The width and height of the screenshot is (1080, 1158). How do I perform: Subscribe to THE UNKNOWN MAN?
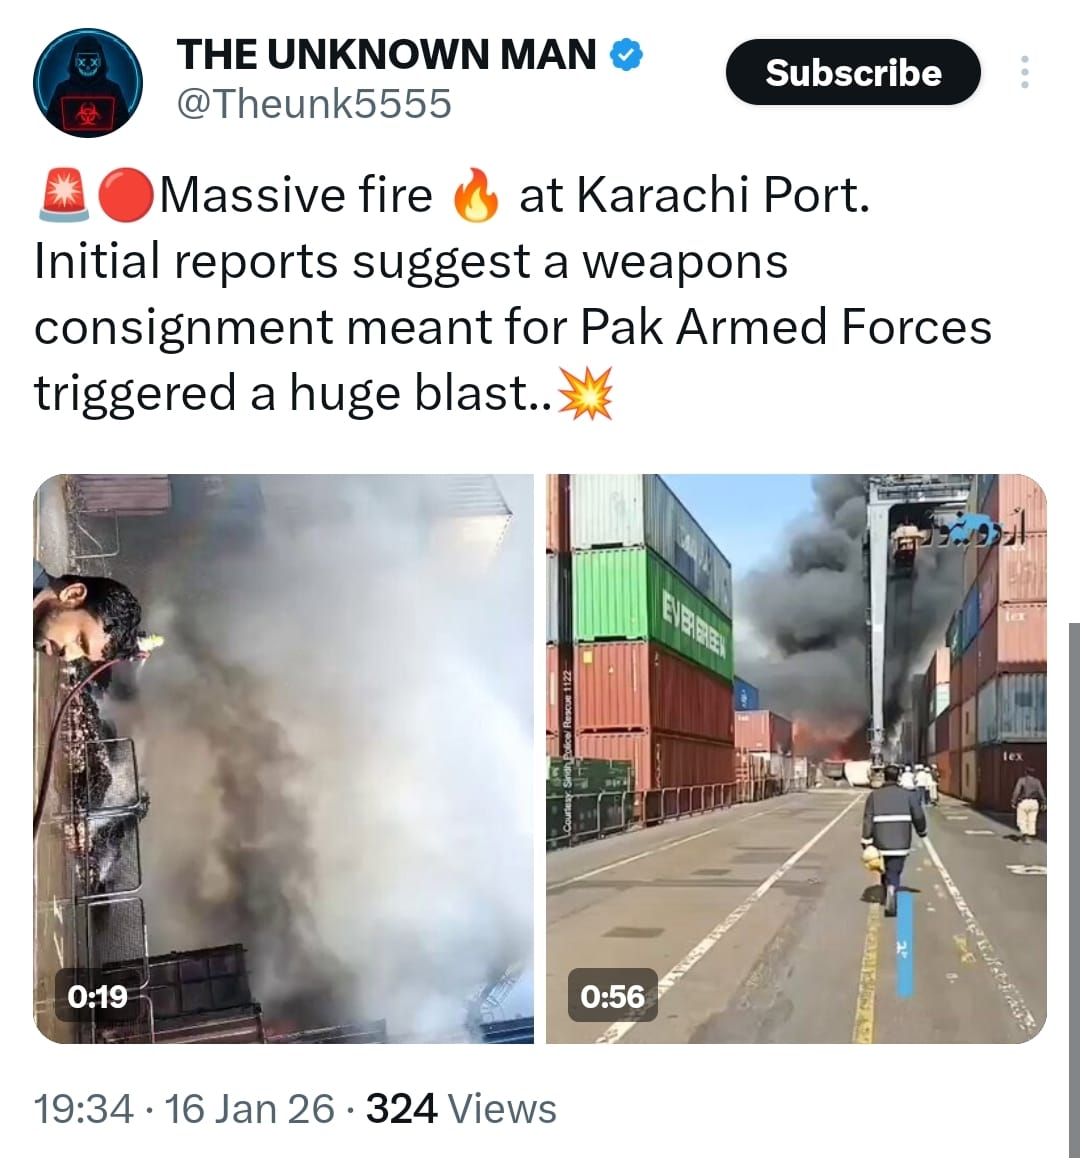pos(853,72)
